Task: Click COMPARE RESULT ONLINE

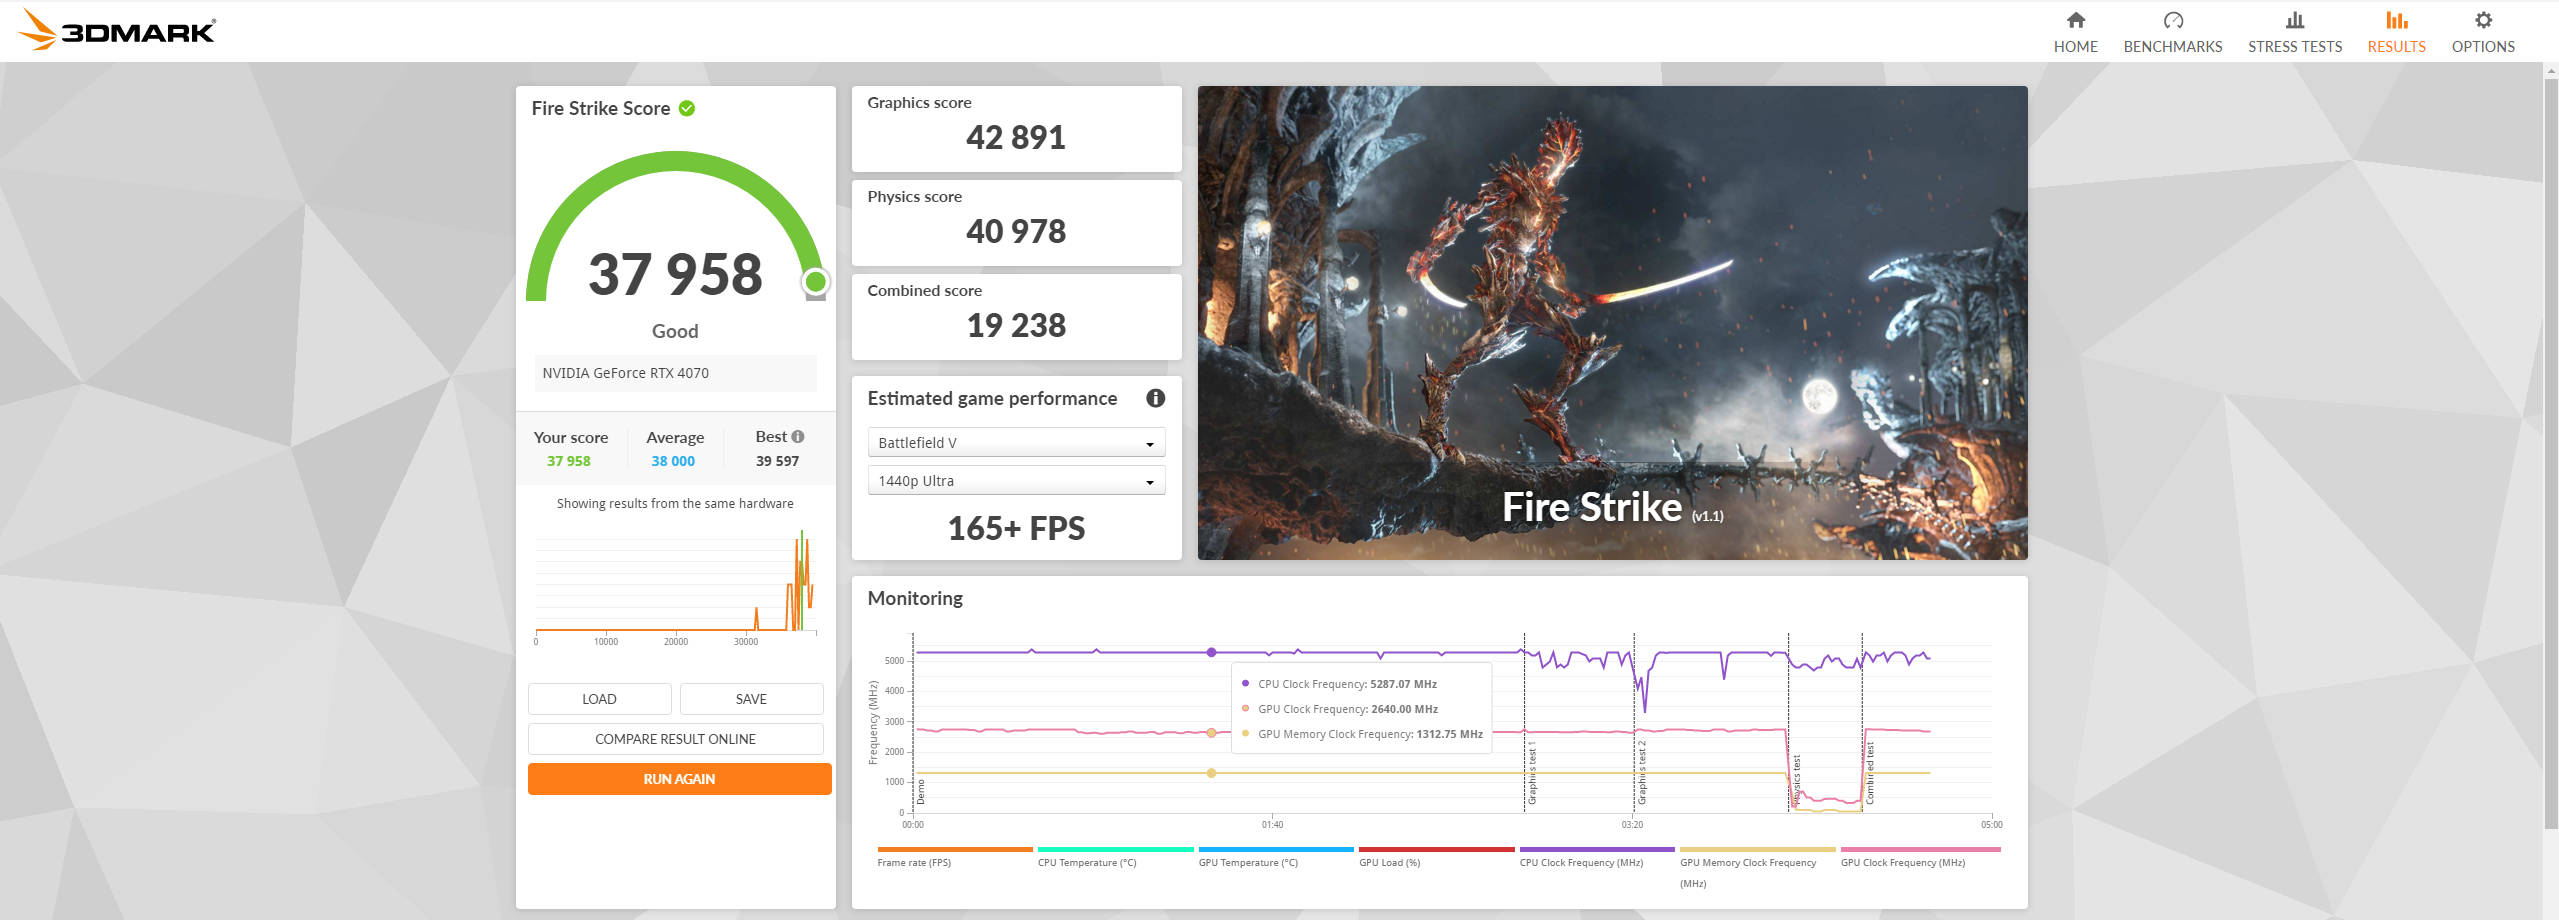Action: tap(675, 738)
